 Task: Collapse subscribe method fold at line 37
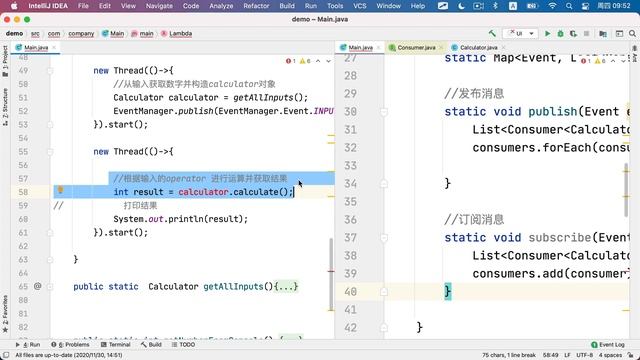pyautogui.click(x=384, y=238)
